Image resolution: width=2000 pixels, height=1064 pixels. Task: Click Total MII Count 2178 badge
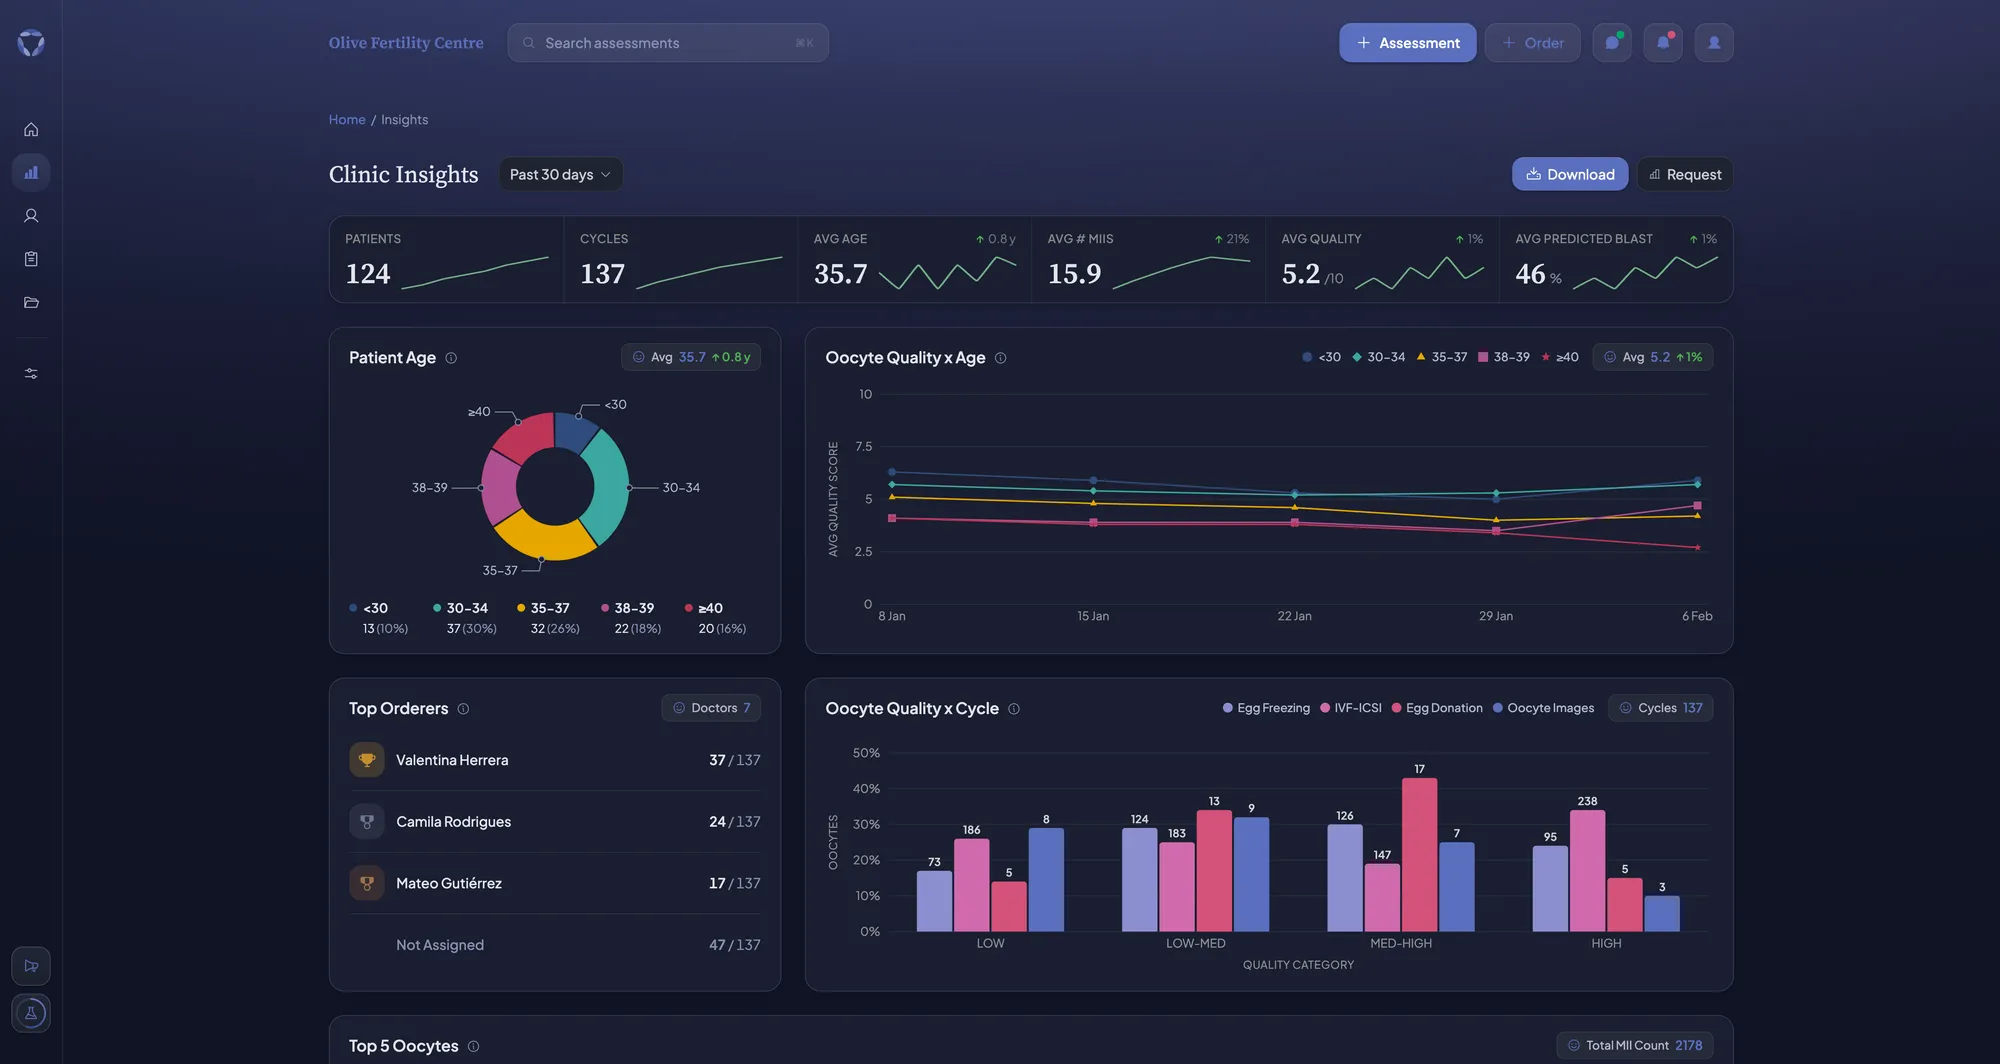pyautogui.click(x=1634, y=1045)
